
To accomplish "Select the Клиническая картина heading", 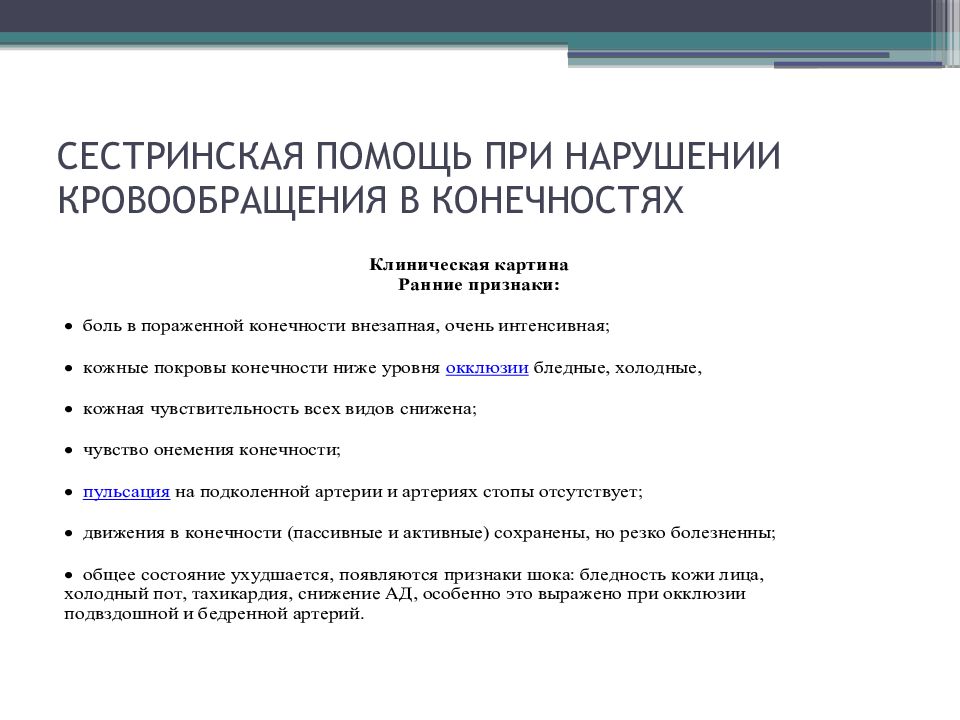I will 469,265.
